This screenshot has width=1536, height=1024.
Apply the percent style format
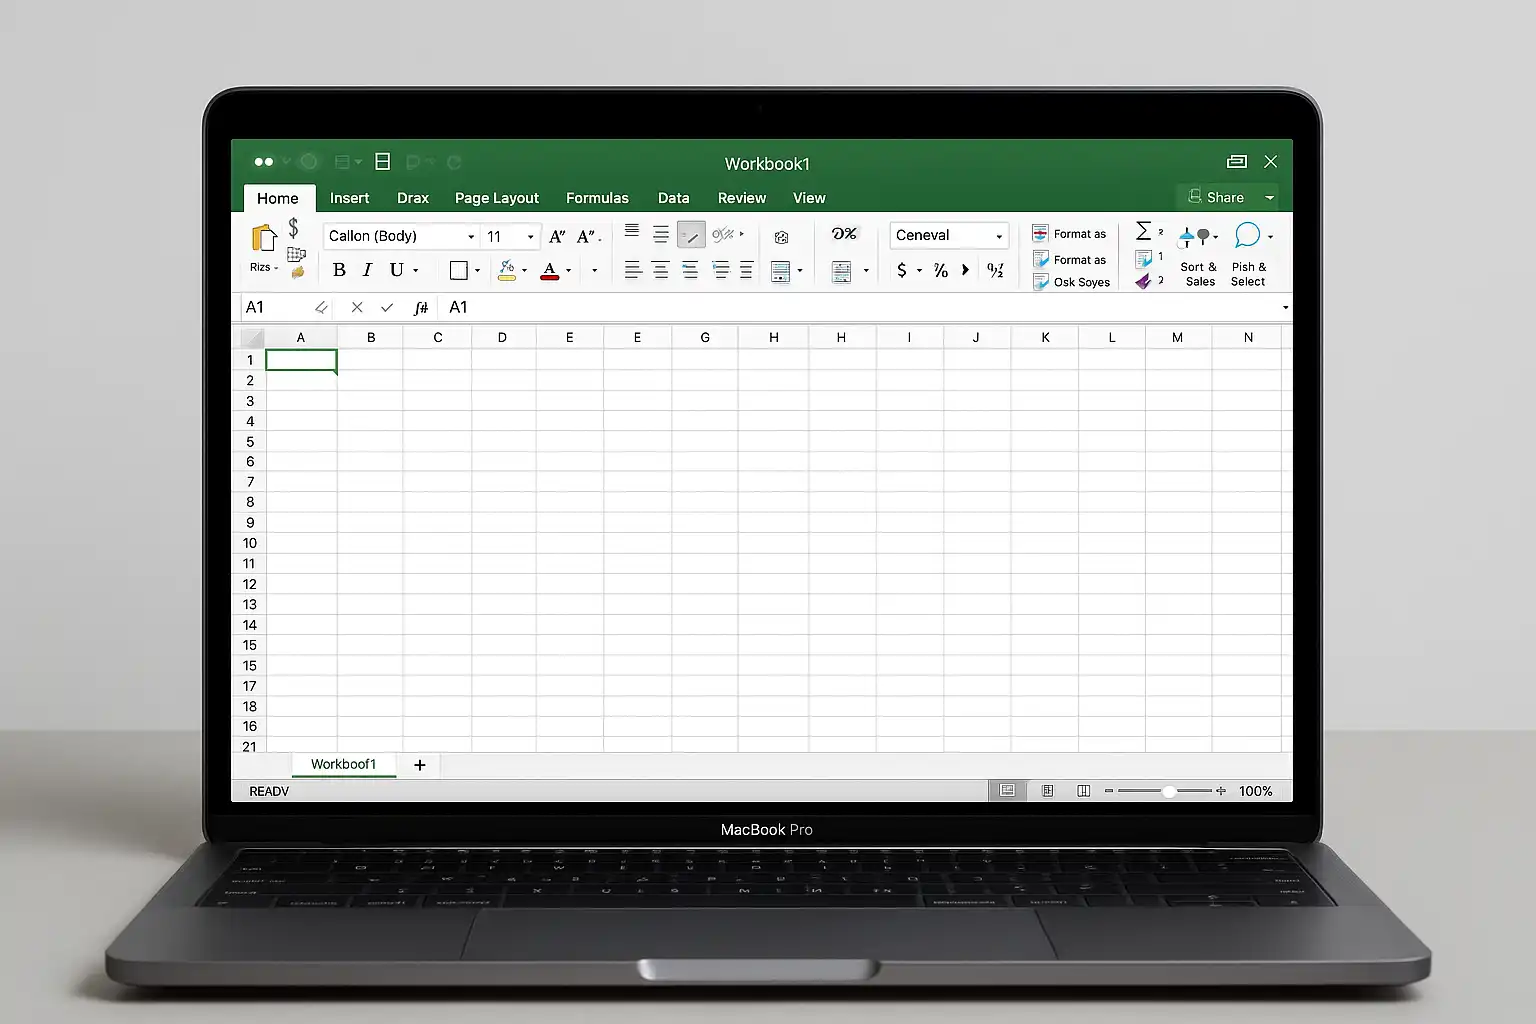pos(941,270)
